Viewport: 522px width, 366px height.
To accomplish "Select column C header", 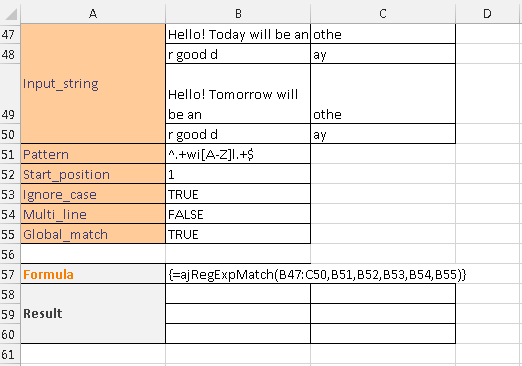I will [383, 14].
